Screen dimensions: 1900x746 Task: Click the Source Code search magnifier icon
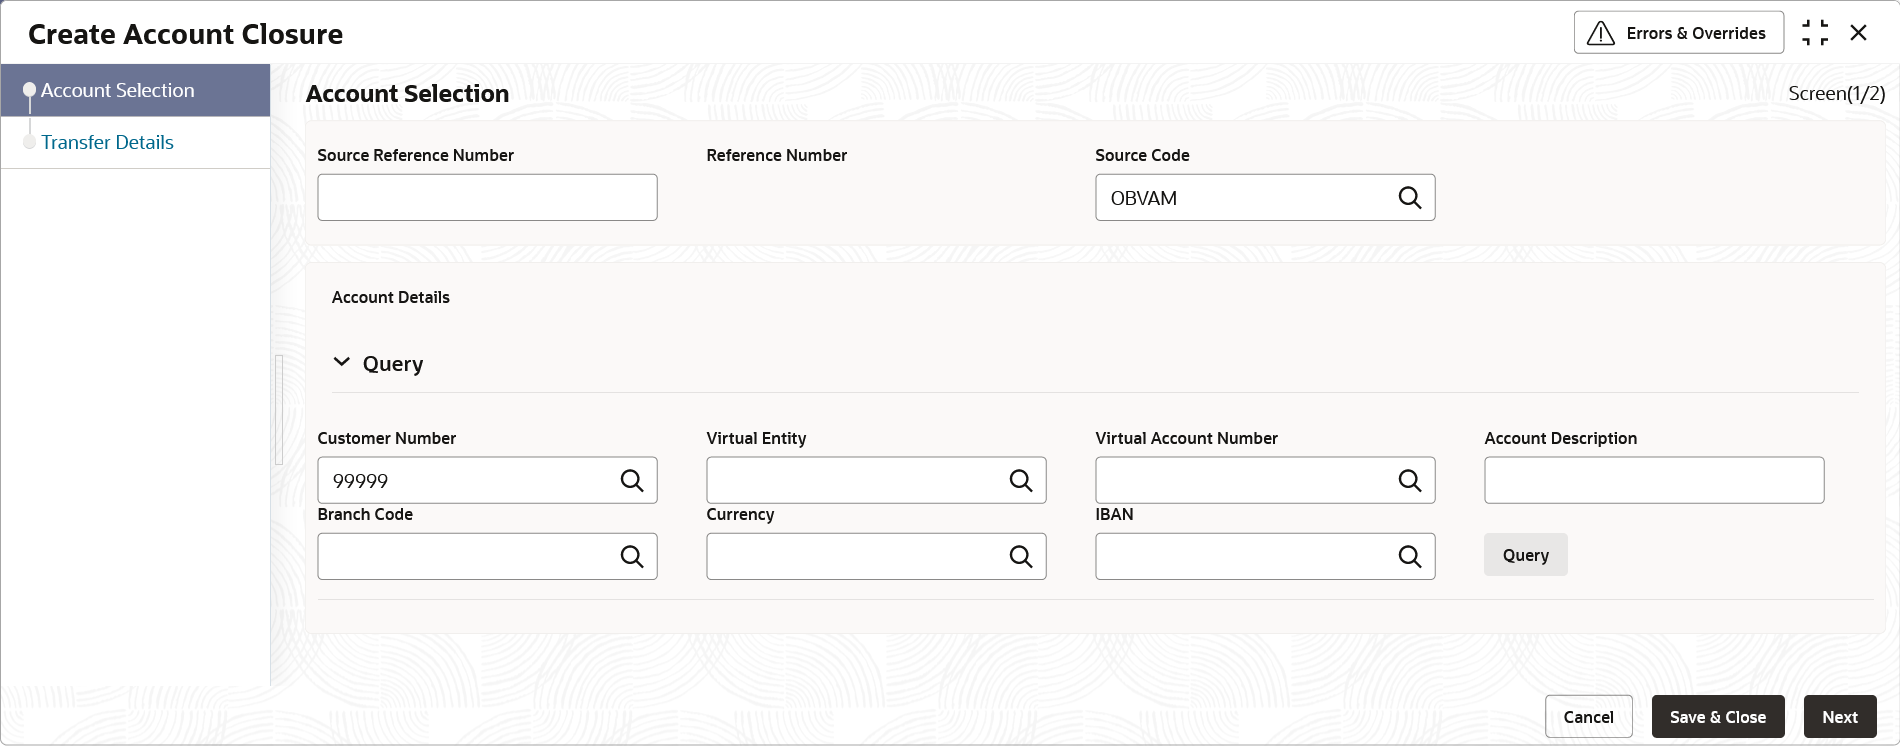(1409, 198)
